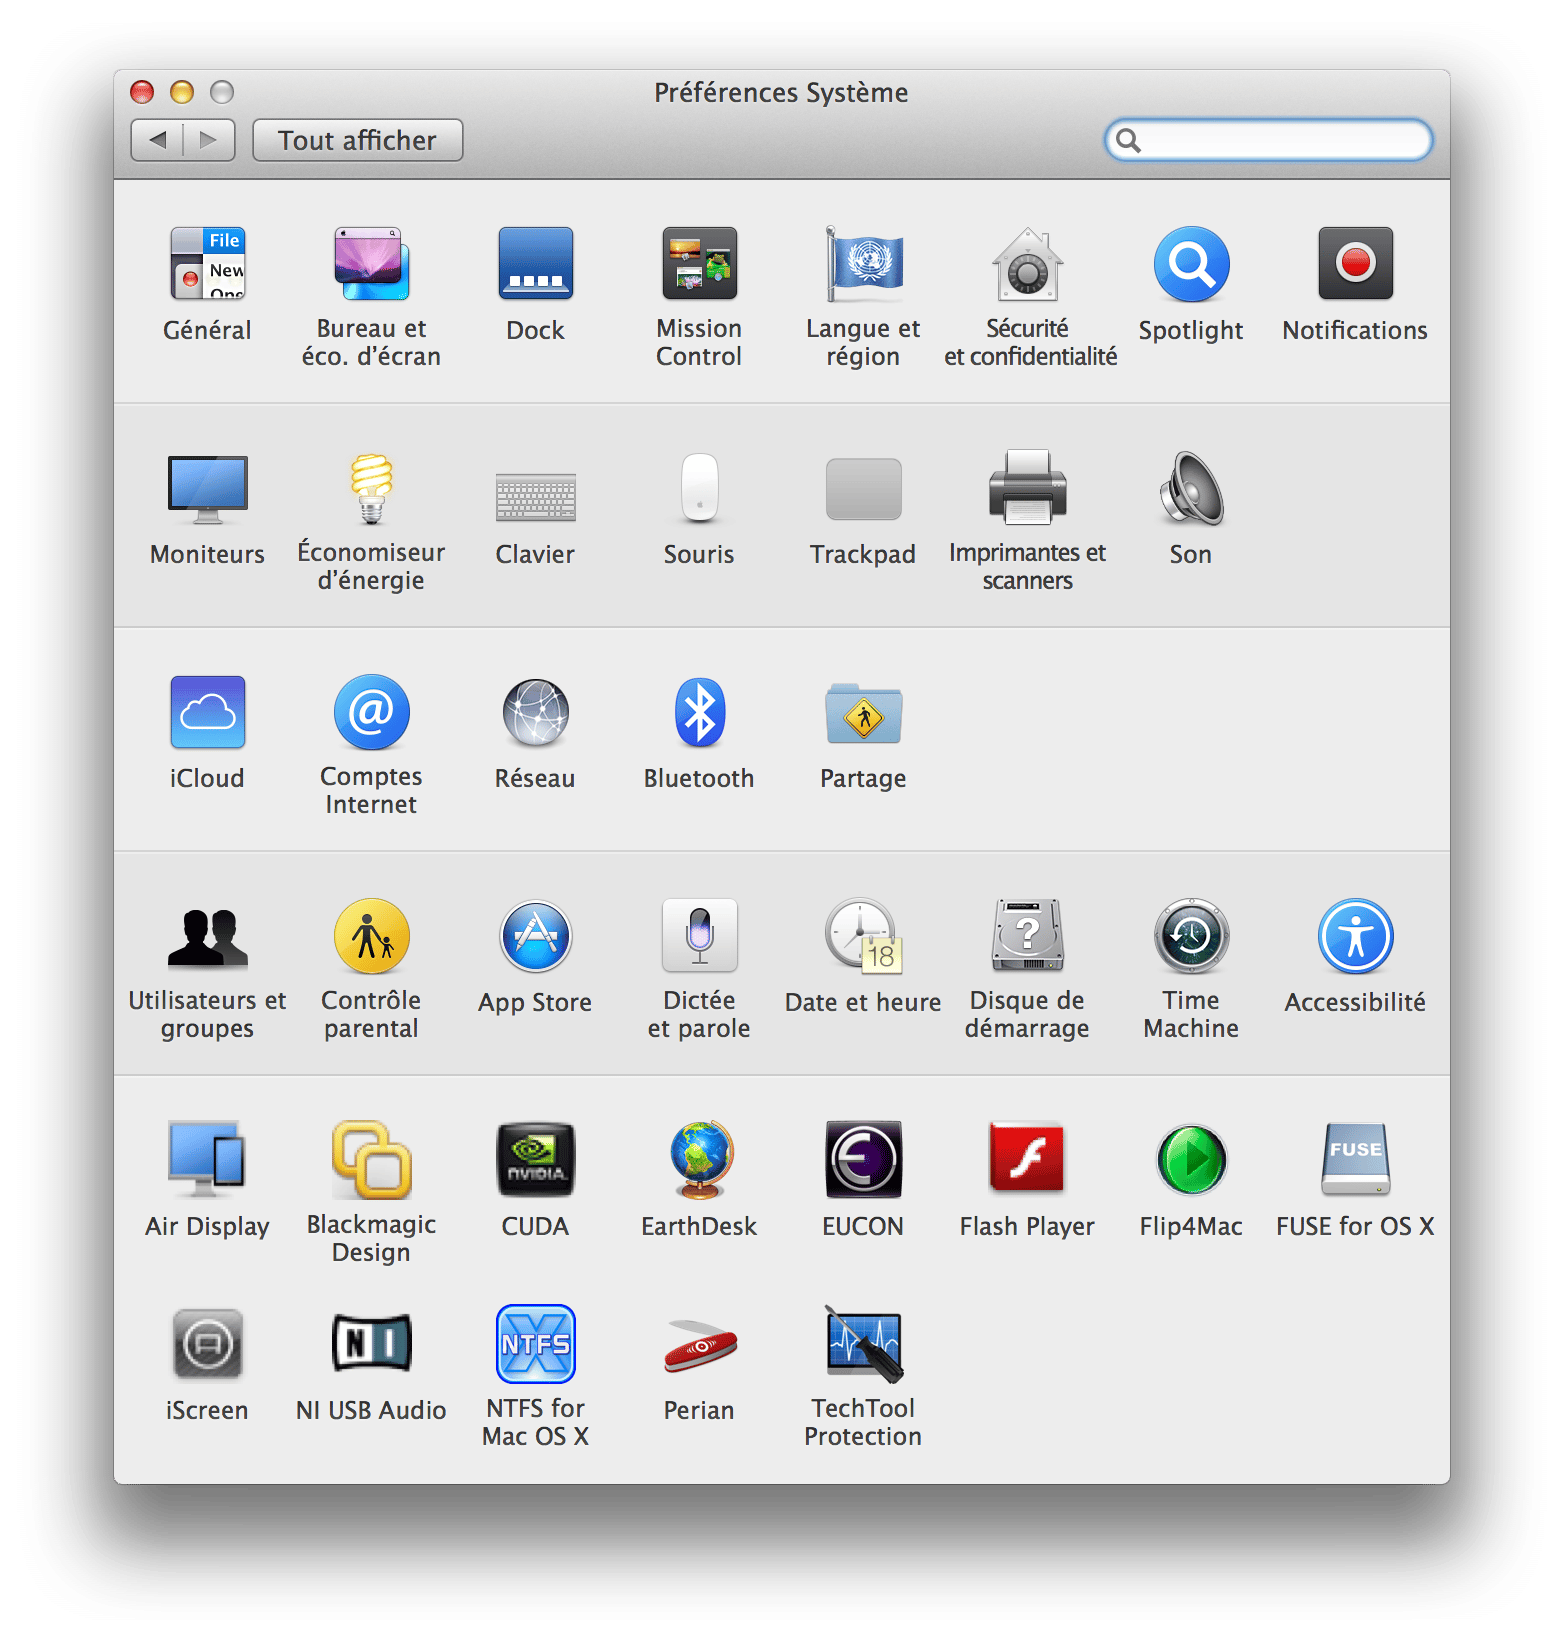Open the Moniteurs display settings
The height and width of the screenshot is (1642, 1564).
coord(207,488)
